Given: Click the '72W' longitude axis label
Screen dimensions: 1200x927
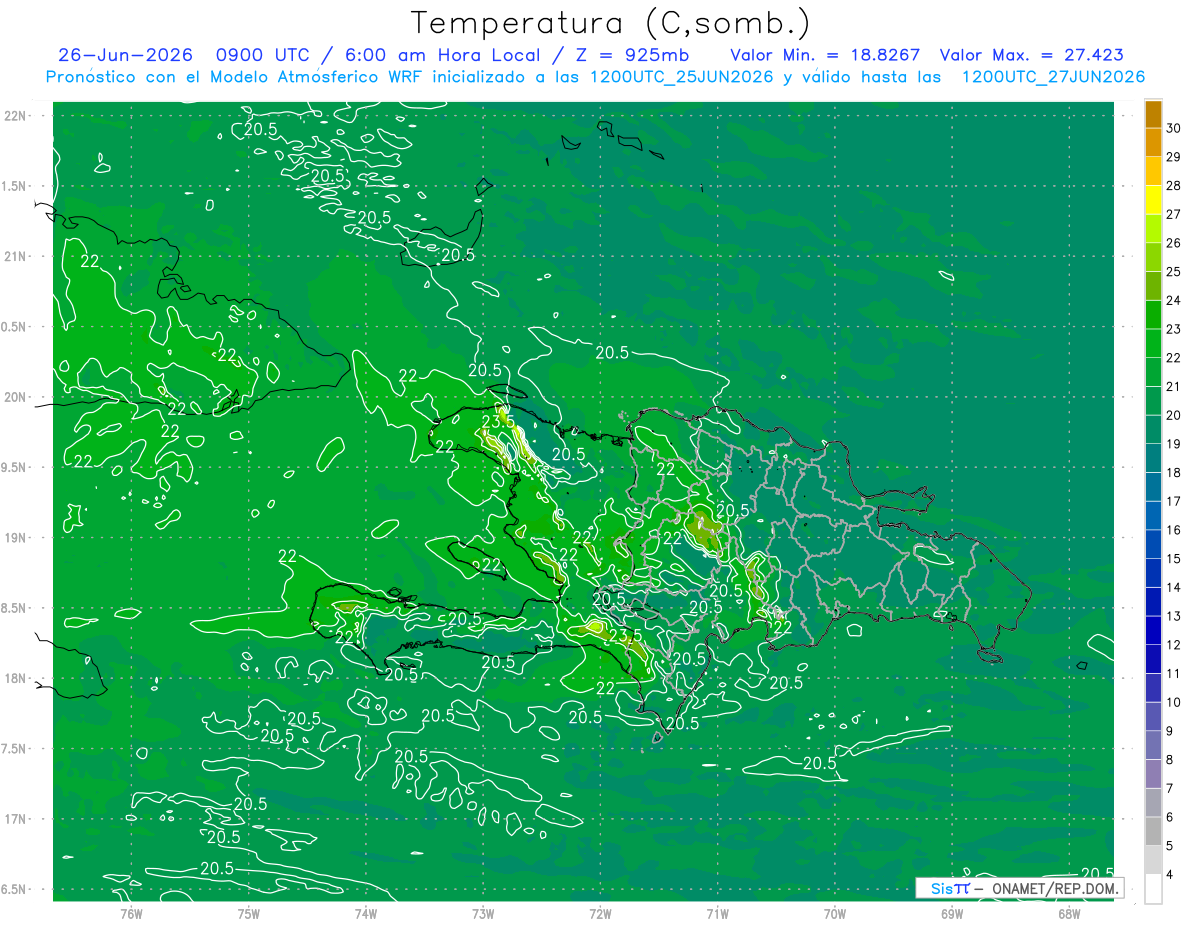Looking at the screenshot, I should click(x=600, y=913).
